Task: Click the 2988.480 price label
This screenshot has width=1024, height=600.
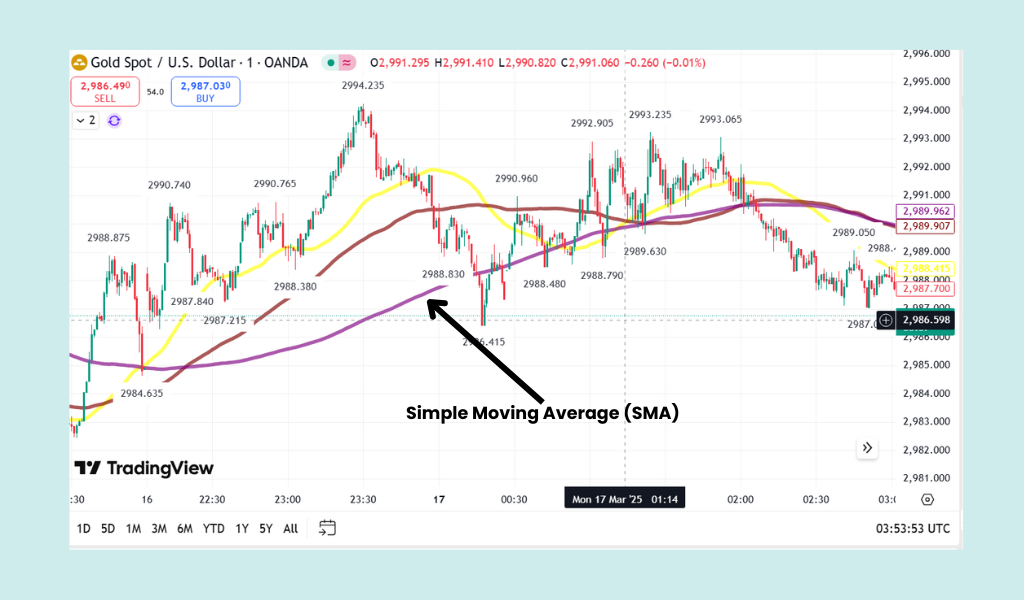Action: (544, 284)
